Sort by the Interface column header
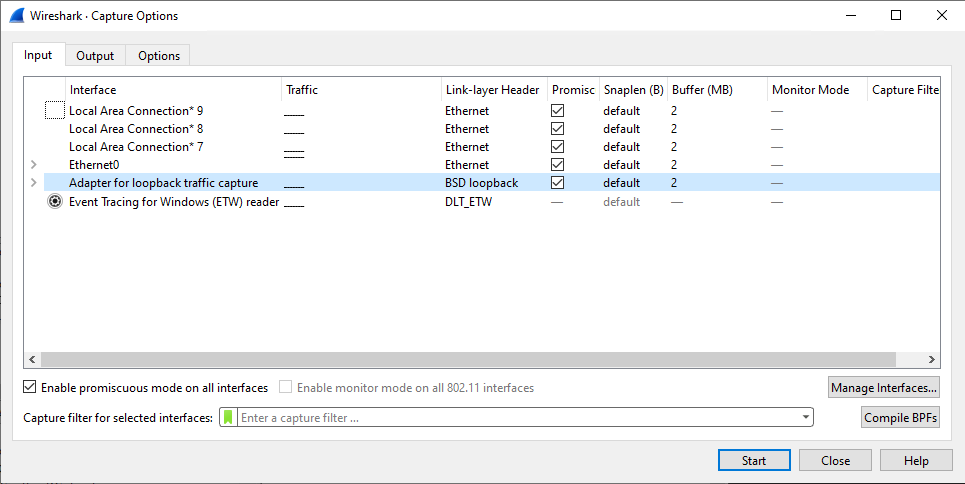The image size is (965, 484). 173,90
